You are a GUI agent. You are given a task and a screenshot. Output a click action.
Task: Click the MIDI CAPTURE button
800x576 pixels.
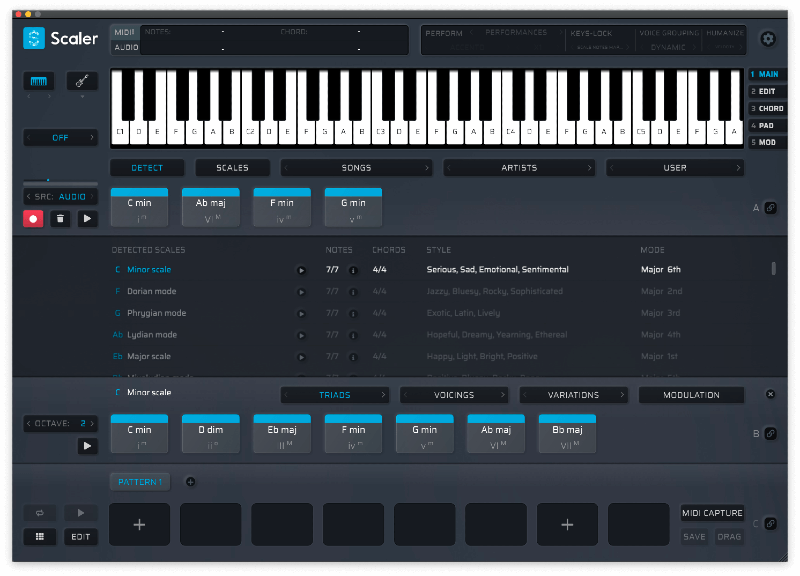(x=712, y=513)
